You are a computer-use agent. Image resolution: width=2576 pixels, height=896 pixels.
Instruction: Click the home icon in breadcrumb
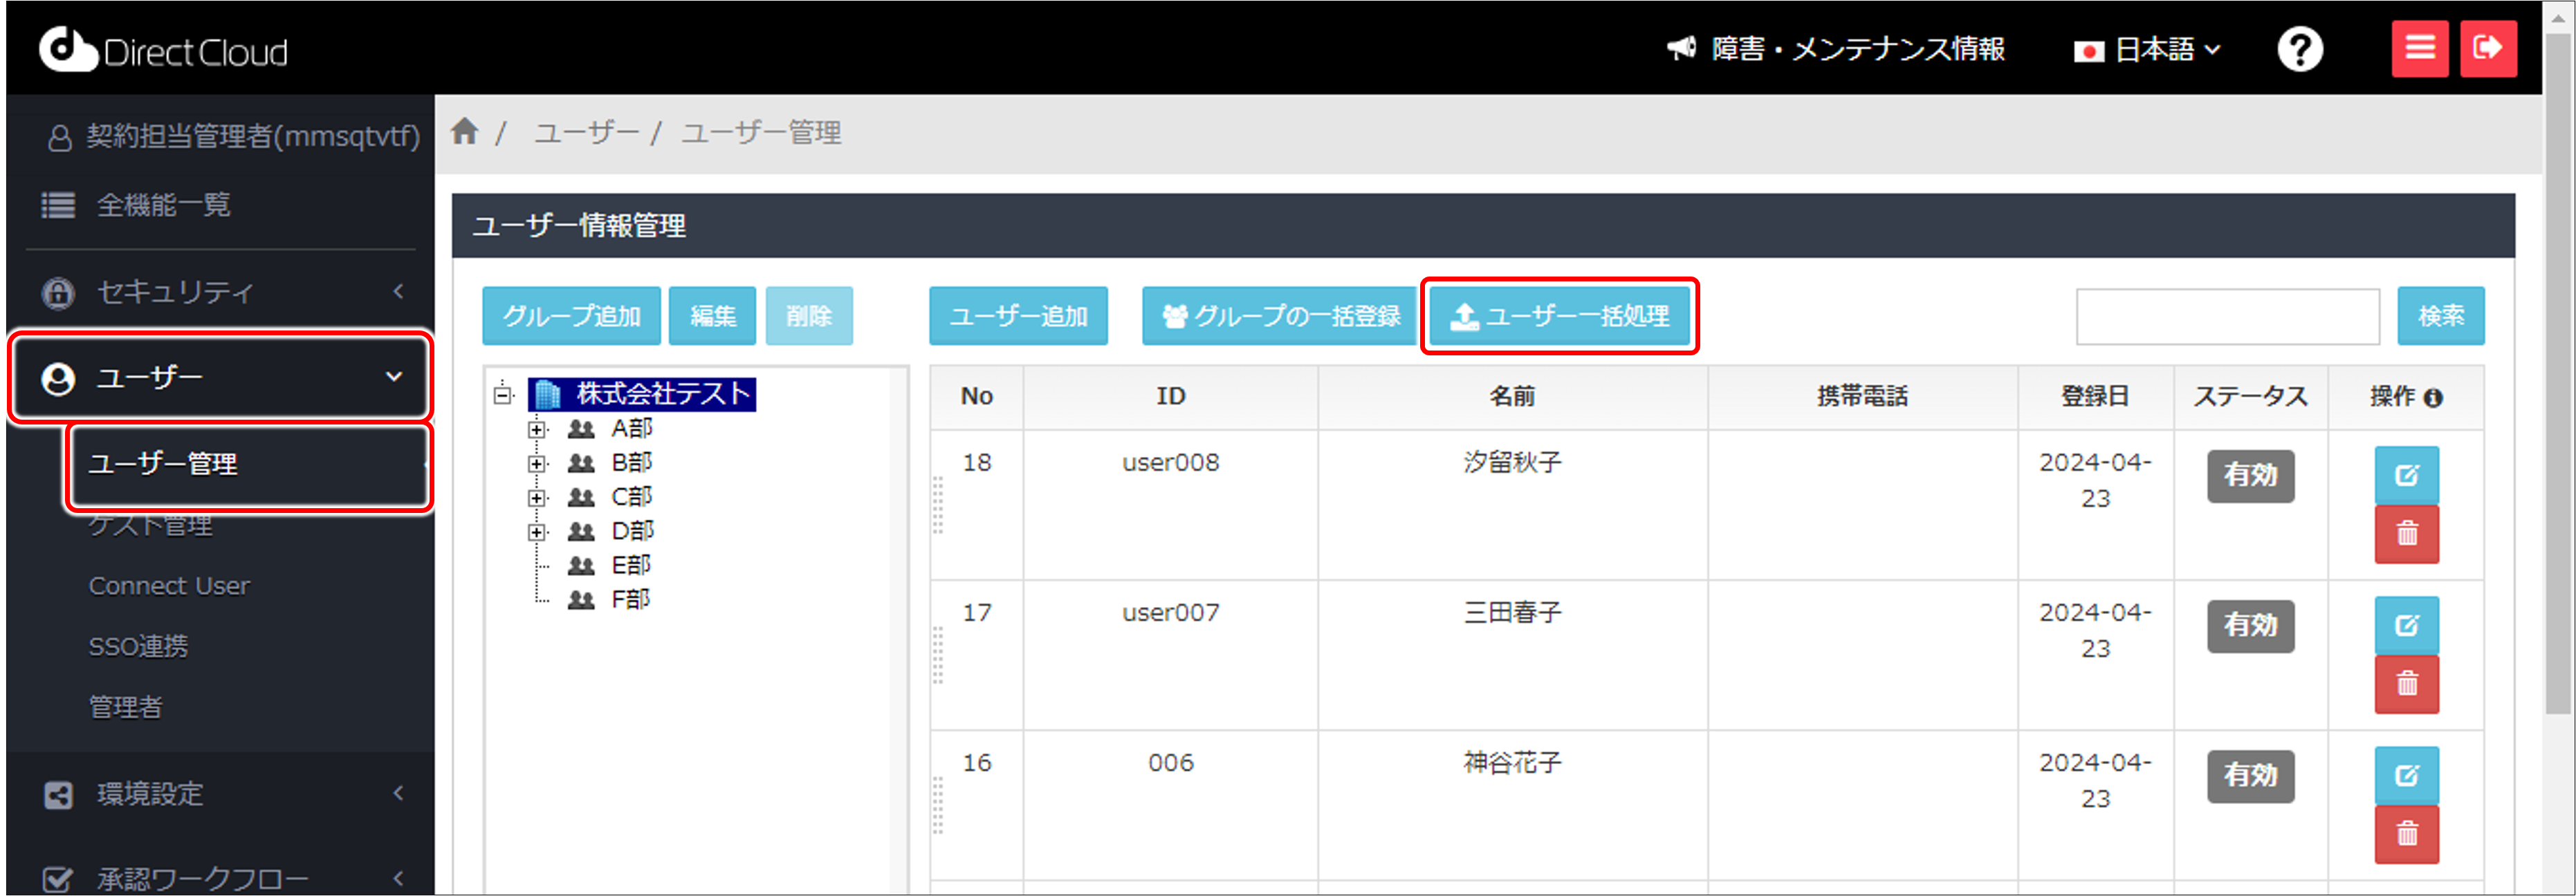pyautogui.click(x=464, y=131)
